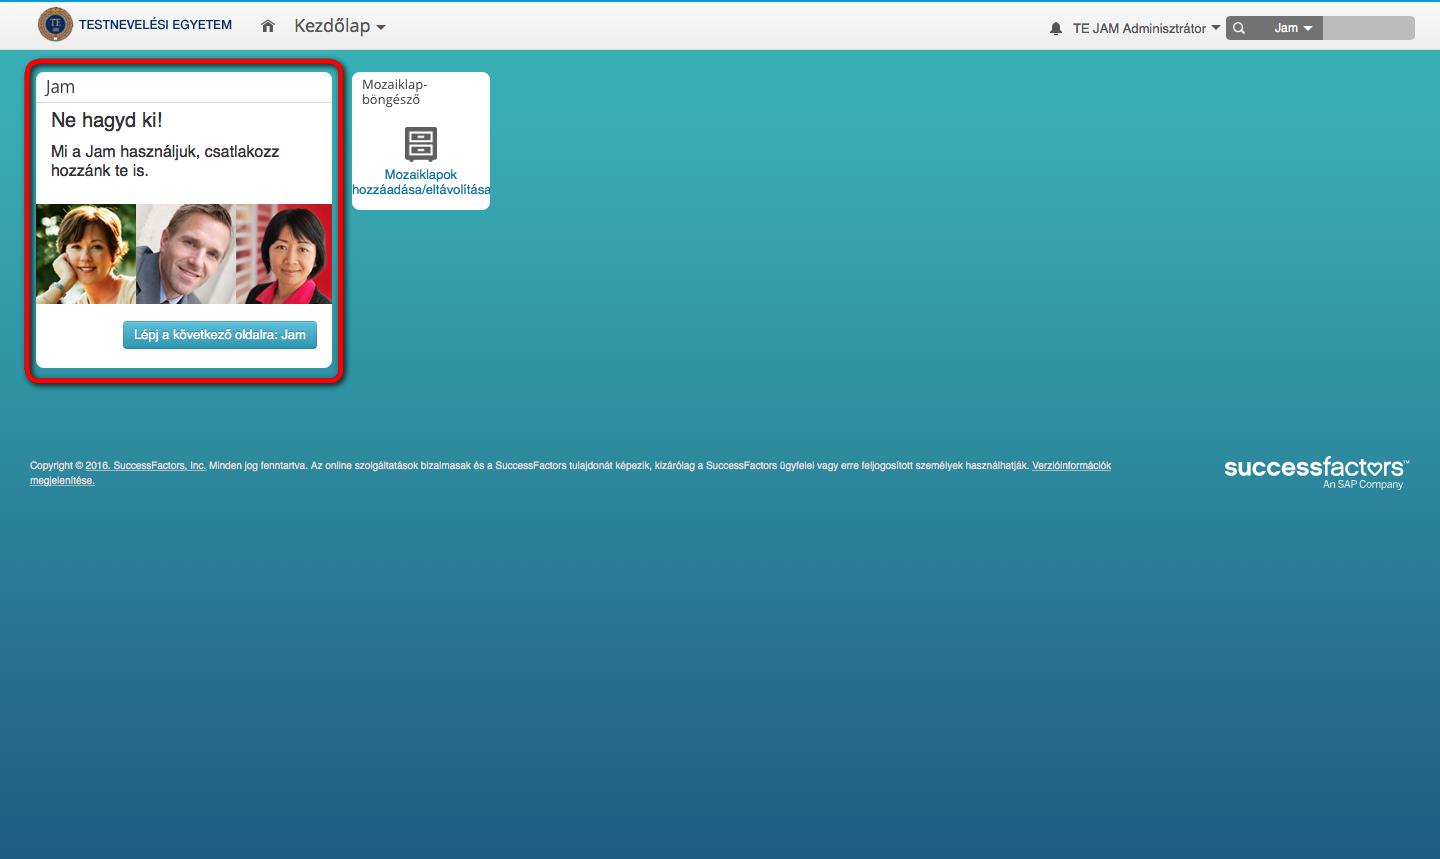Open the notification bell

tap(1055, 29)
